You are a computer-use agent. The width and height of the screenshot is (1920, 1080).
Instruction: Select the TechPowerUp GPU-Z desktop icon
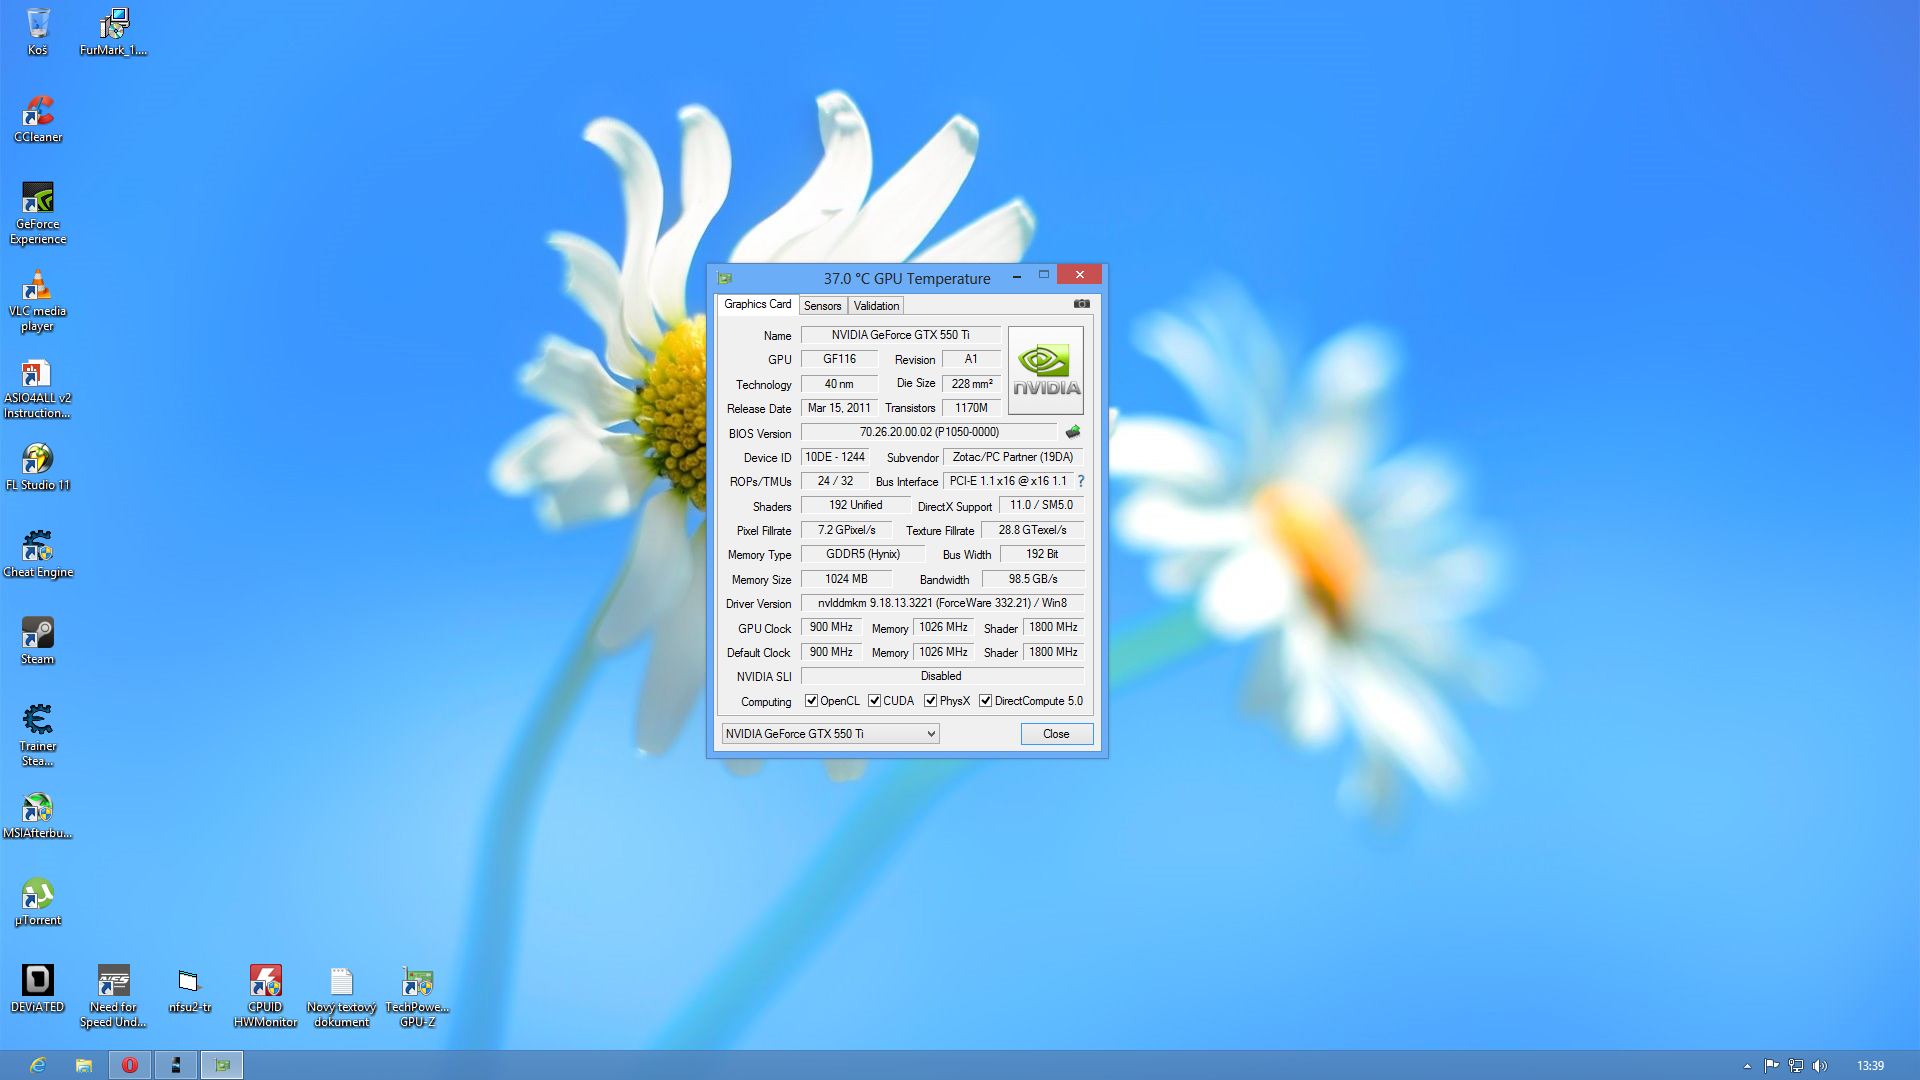(x=418, y=995)
